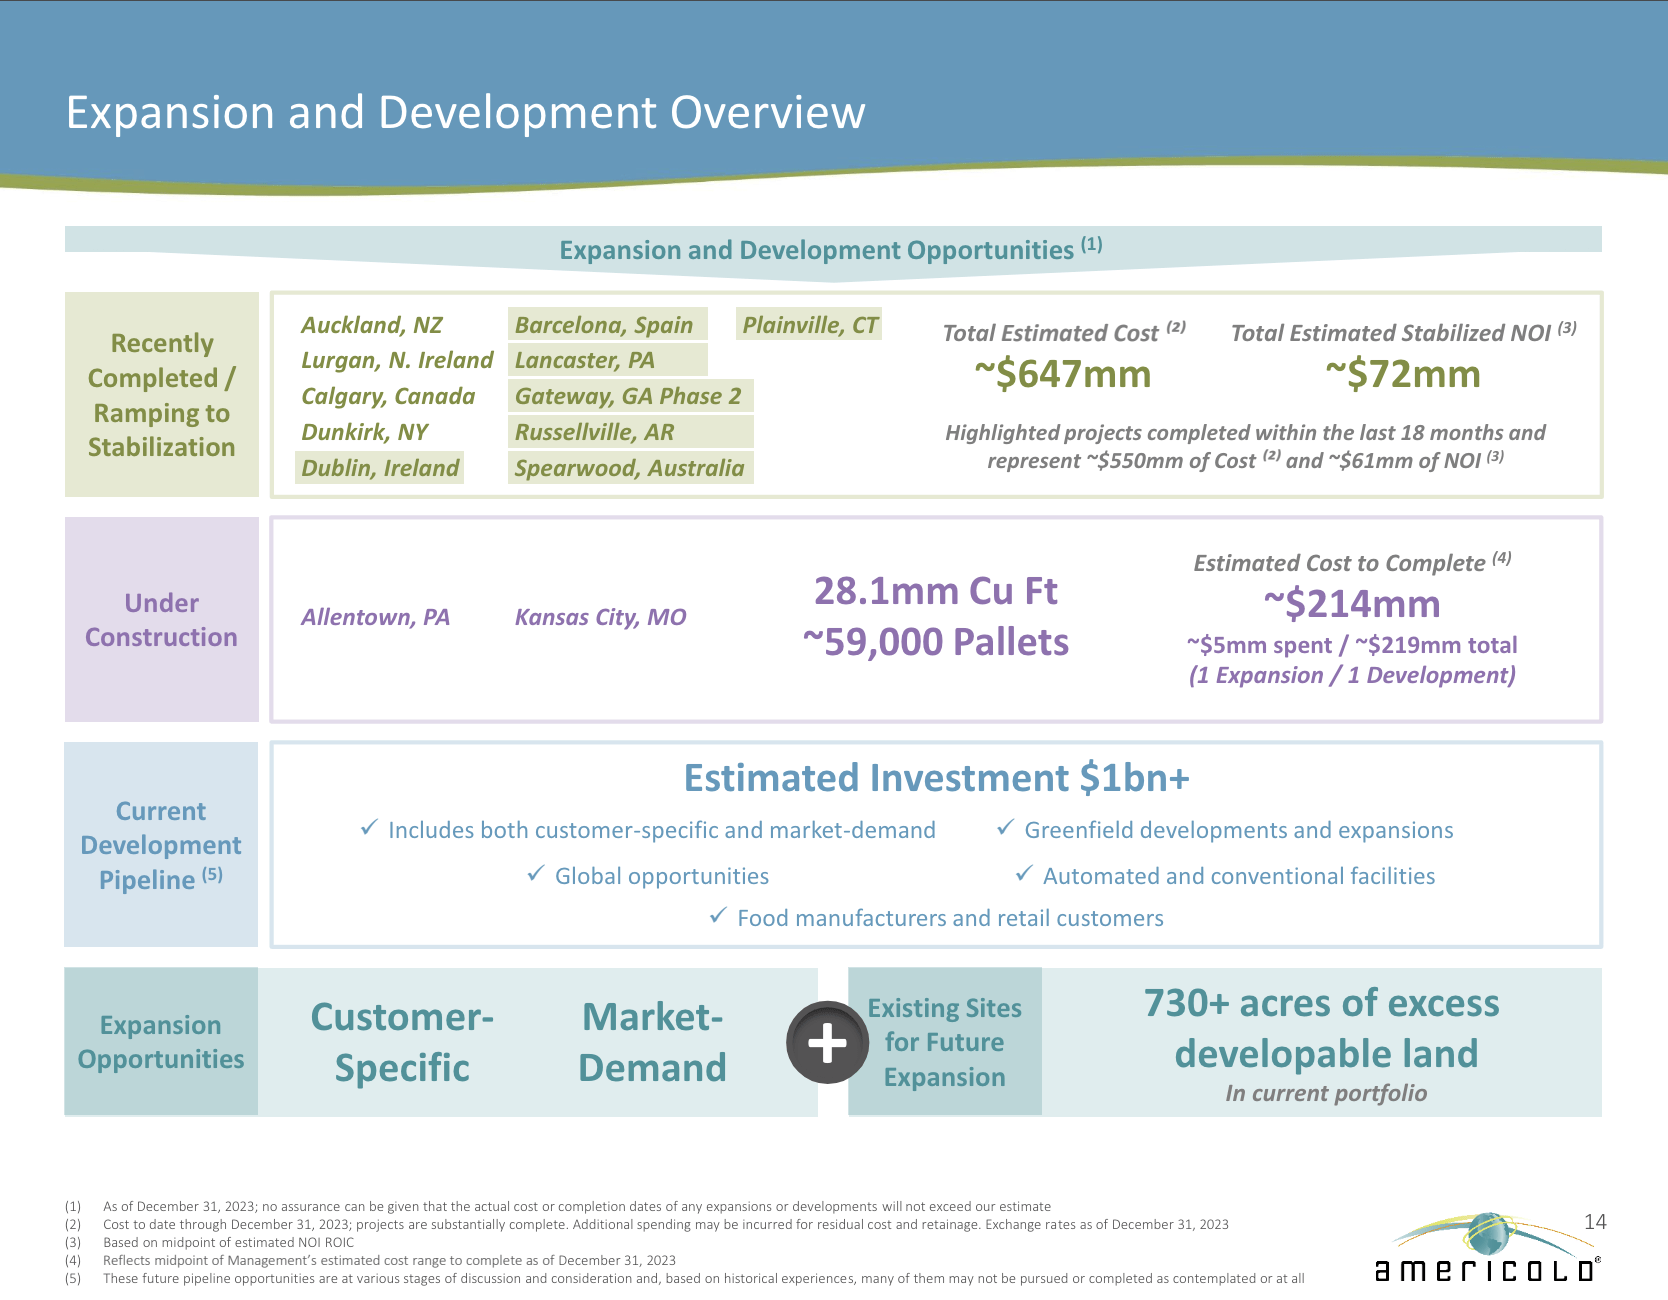The image size is (1668, 1300).
Task: Expand the Recently Completed section
Action: 161,393
